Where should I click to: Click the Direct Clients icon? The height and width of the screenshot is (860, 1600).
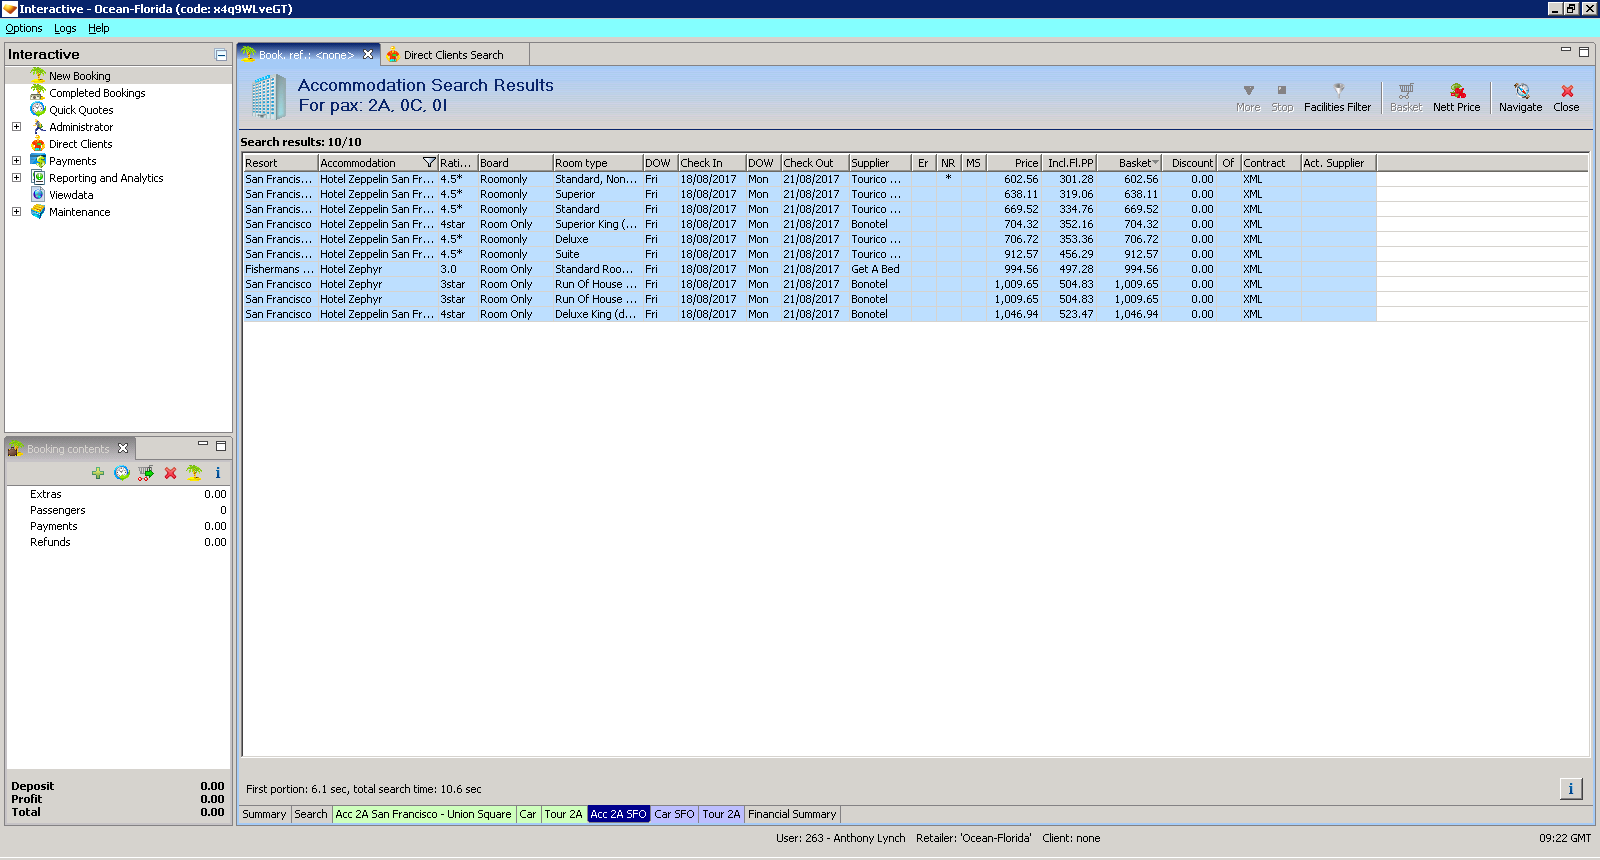click(38, 144)
